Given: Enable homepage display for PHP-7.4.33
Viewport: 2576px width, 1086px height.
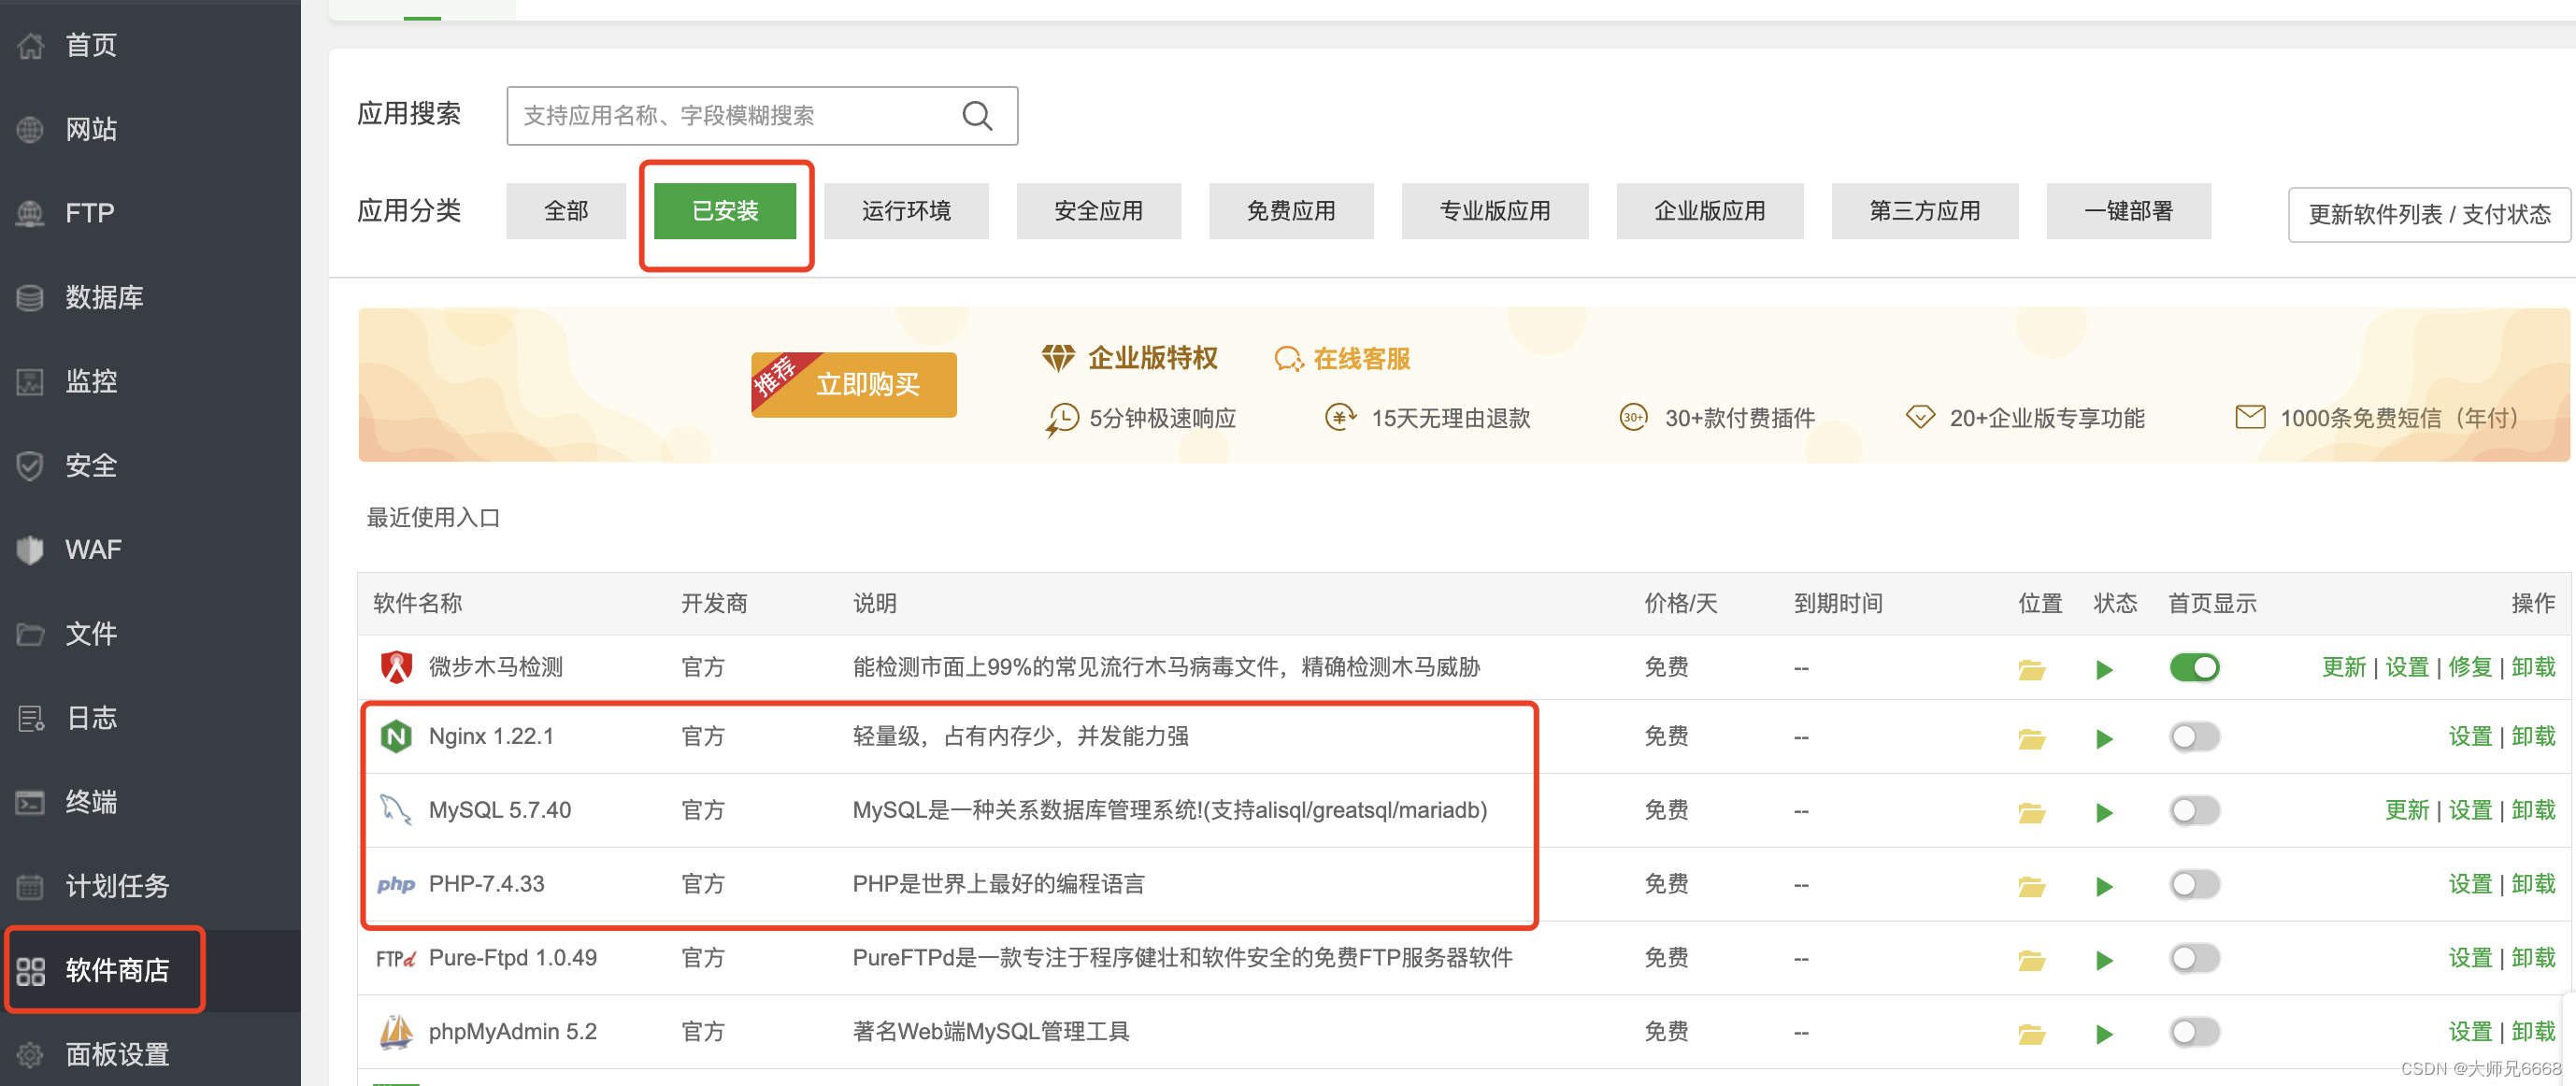Looking at the screenshot, I should (2194, 884).
